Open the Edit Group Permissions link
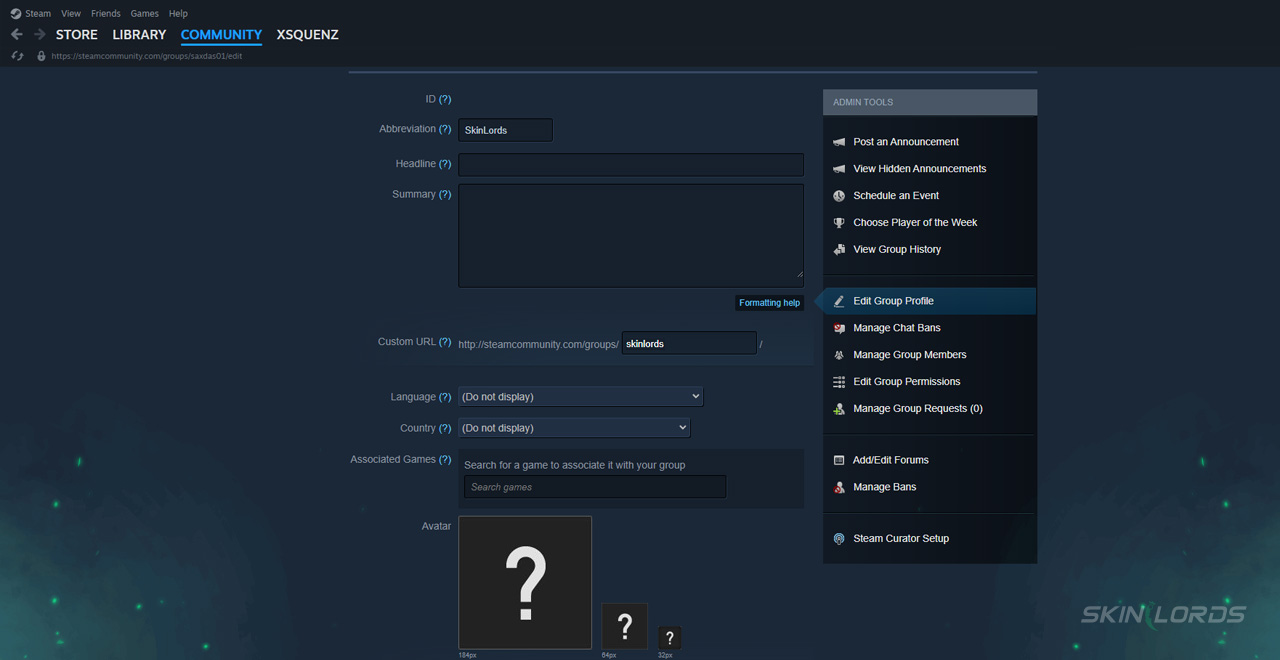 pyautogui.click(x=907, y=382)
